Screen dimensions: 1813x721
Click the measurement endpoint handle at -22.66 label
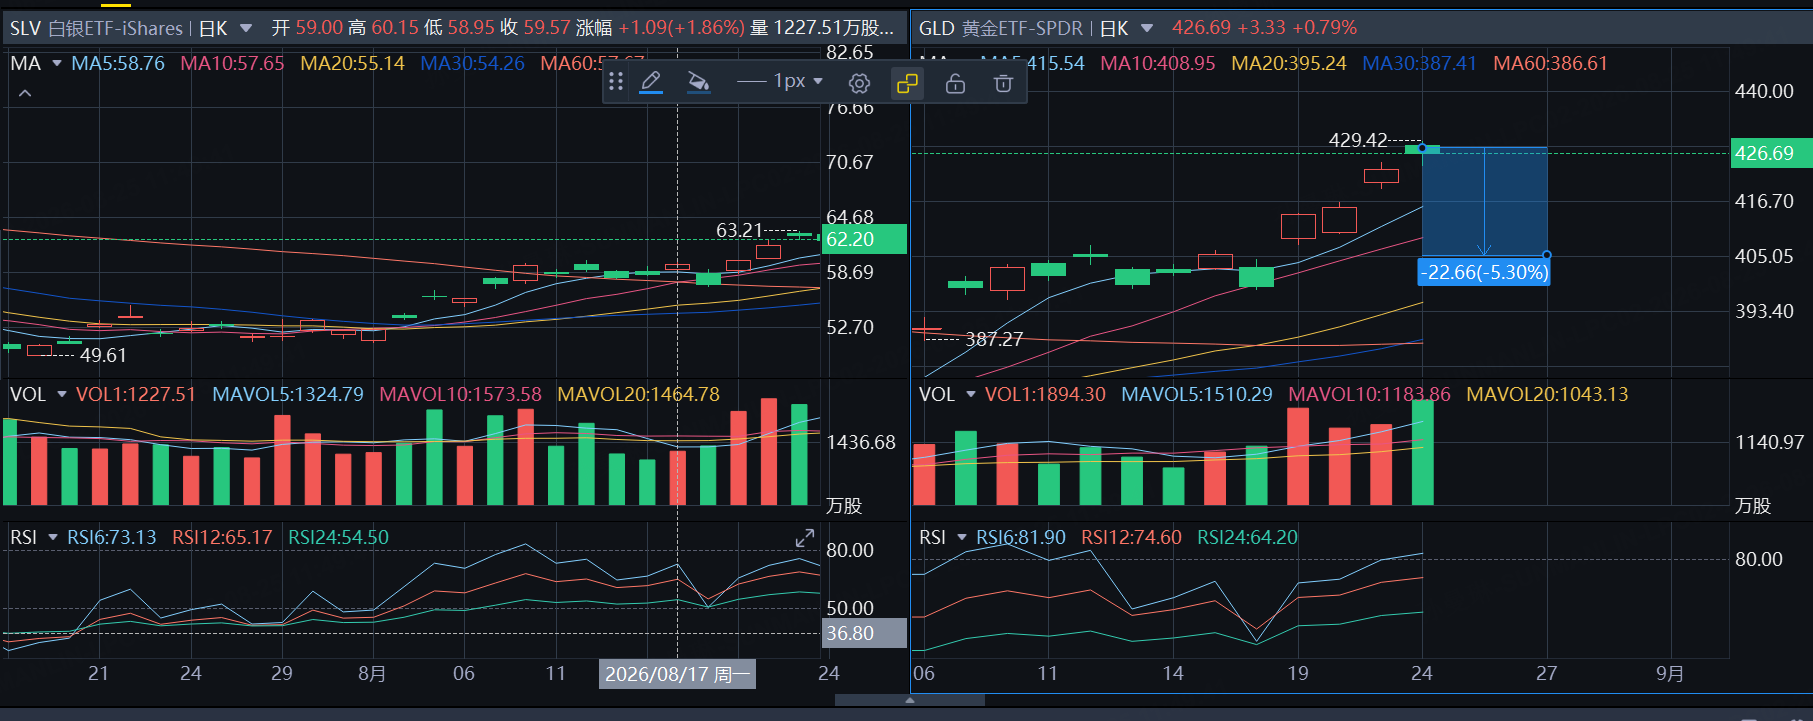[x=1547, y=255]
